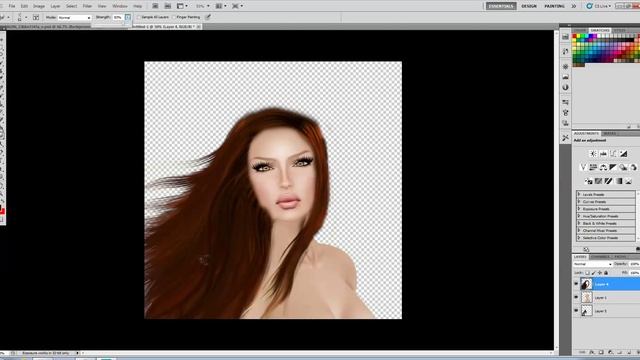This screenshot has width=640, height=360.
Task: Expand Hue/Saturation Presets list
Action: 579,216
